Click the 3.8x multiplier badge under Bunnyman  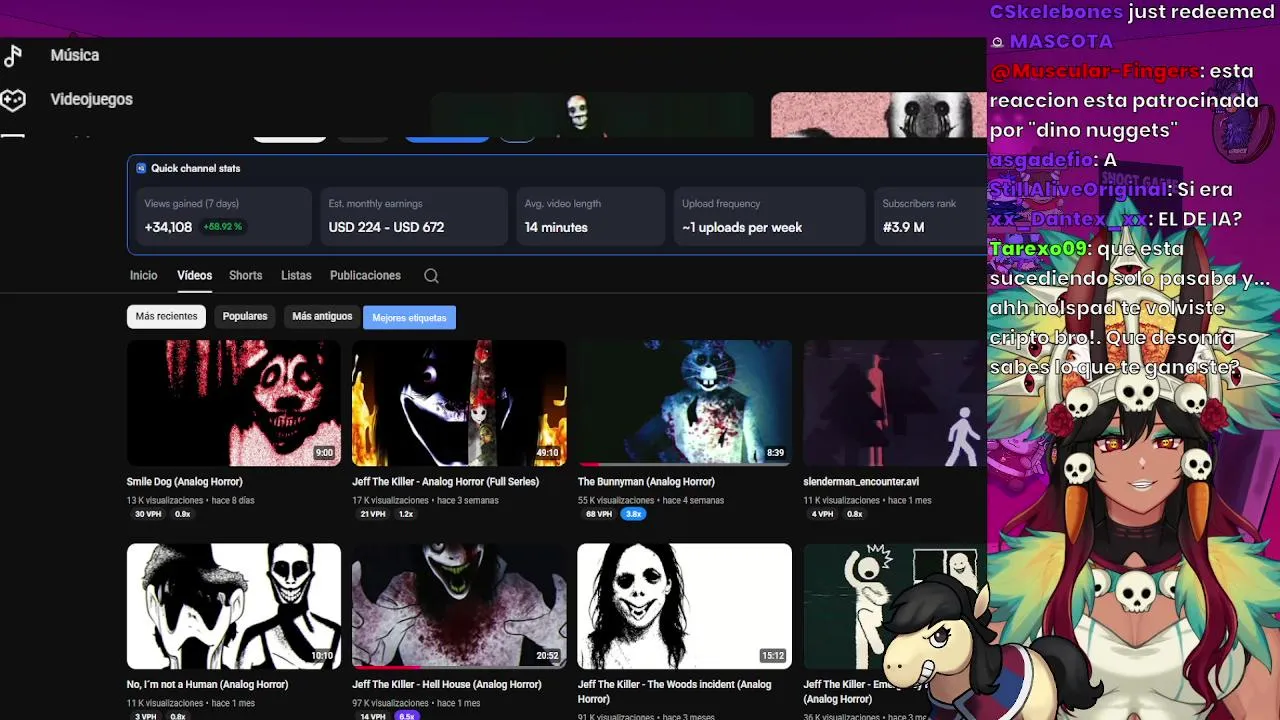(633, 514)
